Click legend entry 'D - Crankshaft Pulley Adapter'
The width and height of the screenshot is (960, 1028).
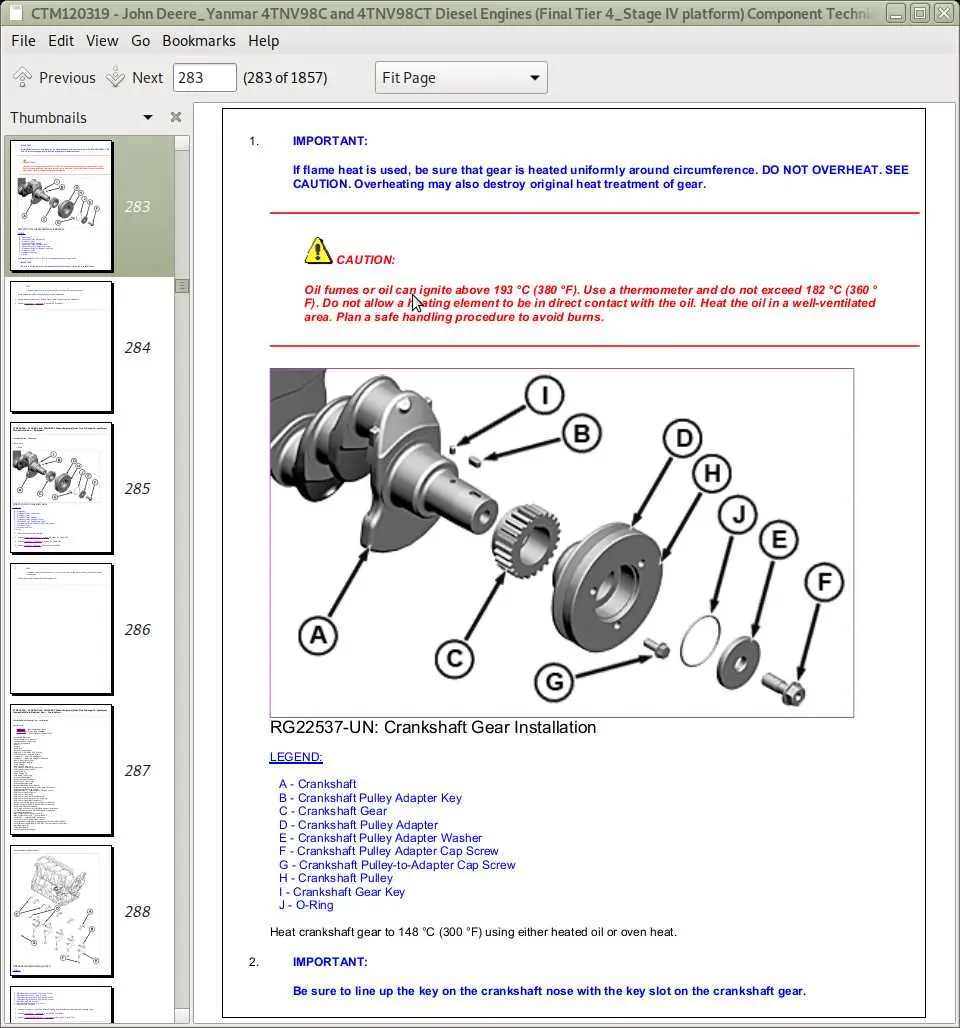coord(358,825)
